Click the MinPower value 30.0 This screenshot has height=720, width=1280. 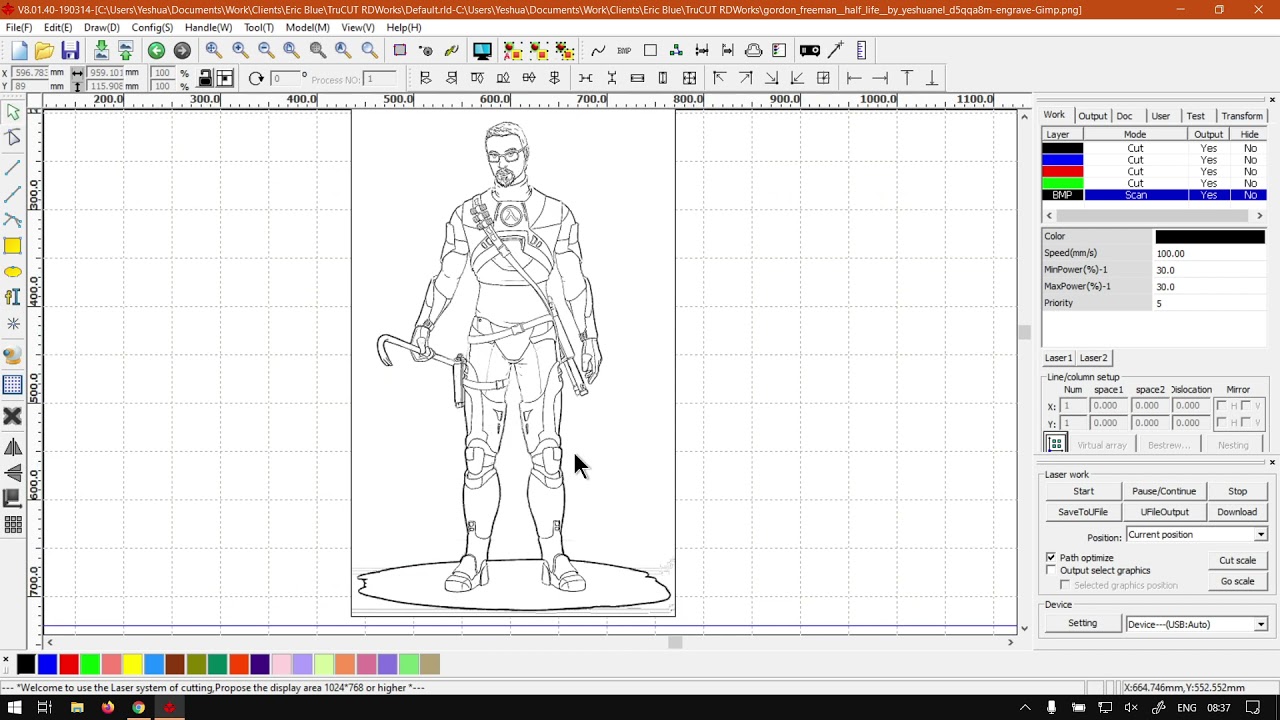coord(1210,270)
